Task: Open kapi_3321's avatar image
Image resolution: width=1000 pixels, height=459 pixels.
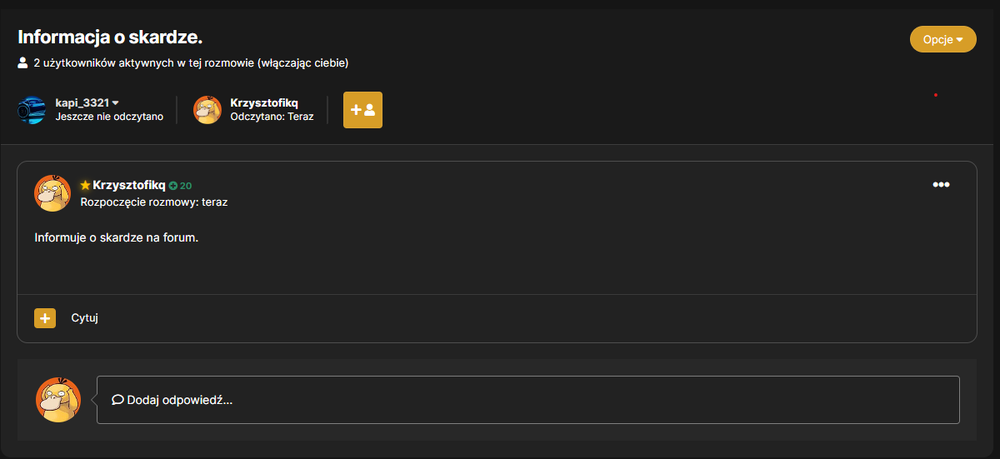Action: tap(31, 110)
